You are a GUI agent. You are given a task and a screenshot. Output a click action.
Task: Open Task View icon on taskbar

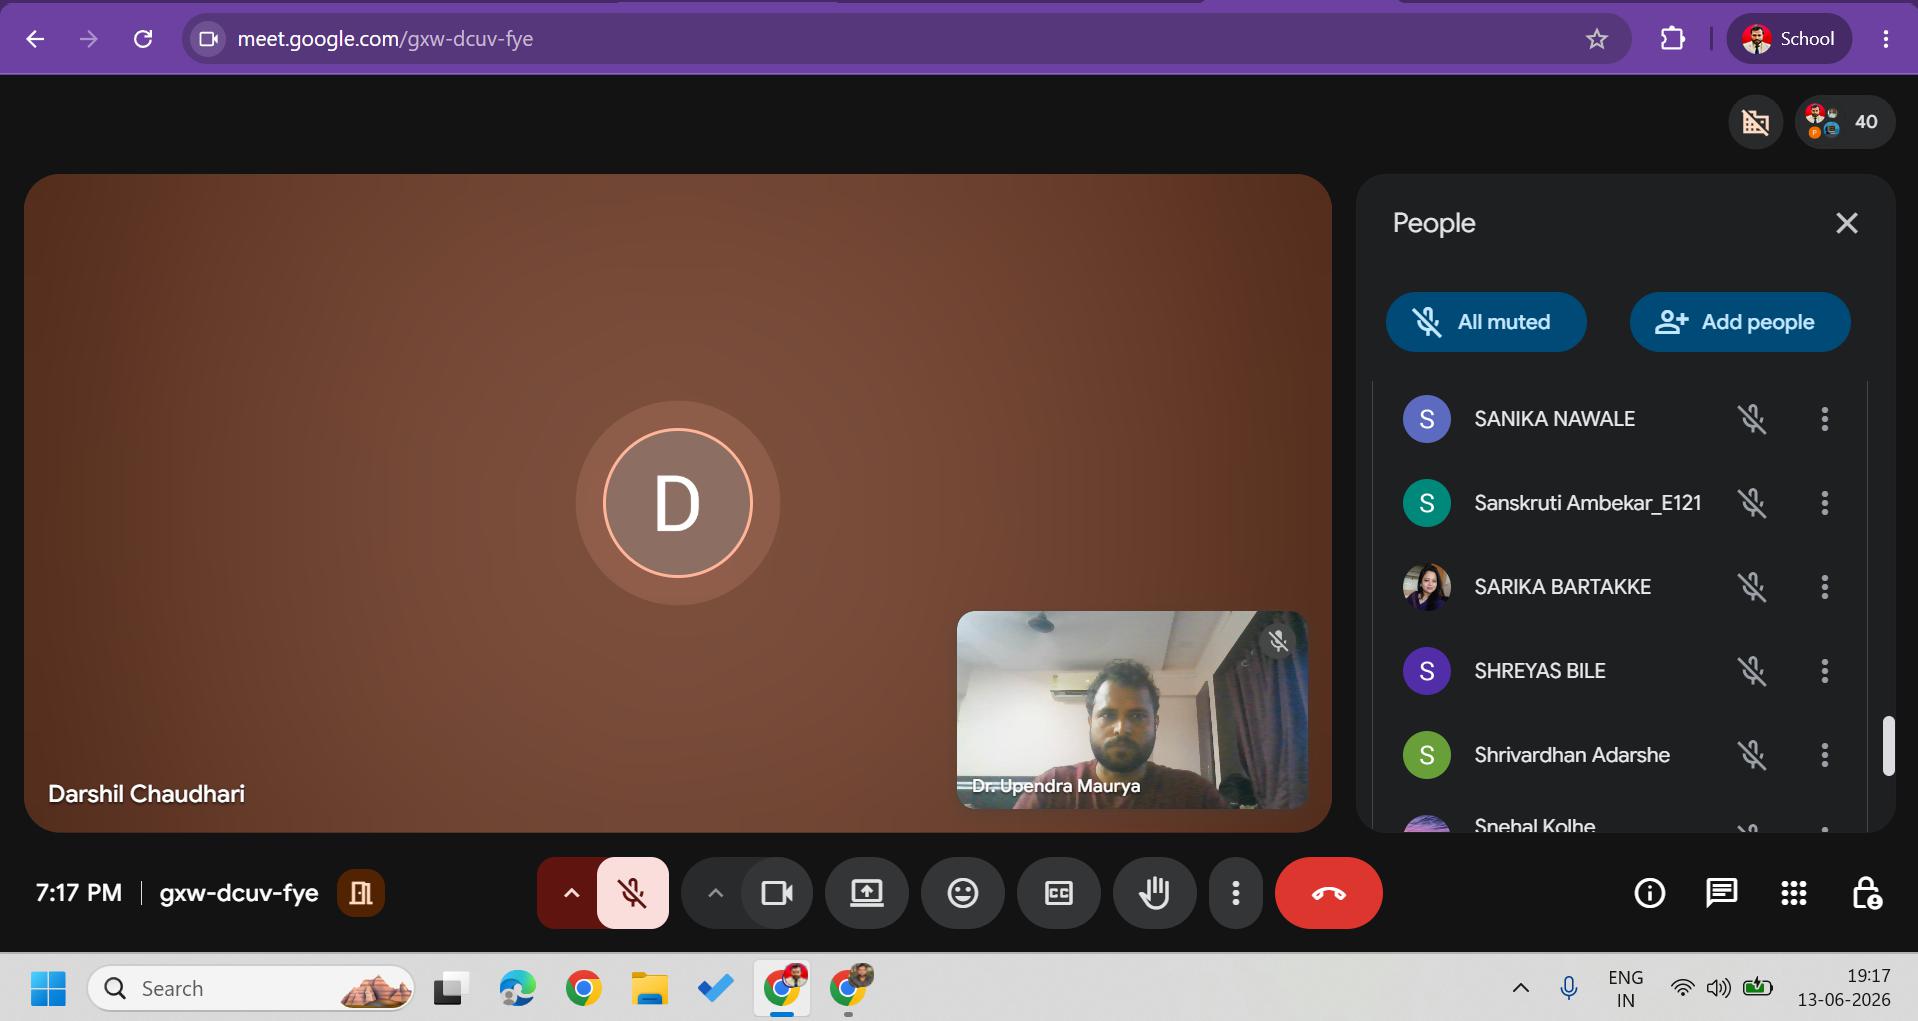pyautogui.click(x=452, y=989)
